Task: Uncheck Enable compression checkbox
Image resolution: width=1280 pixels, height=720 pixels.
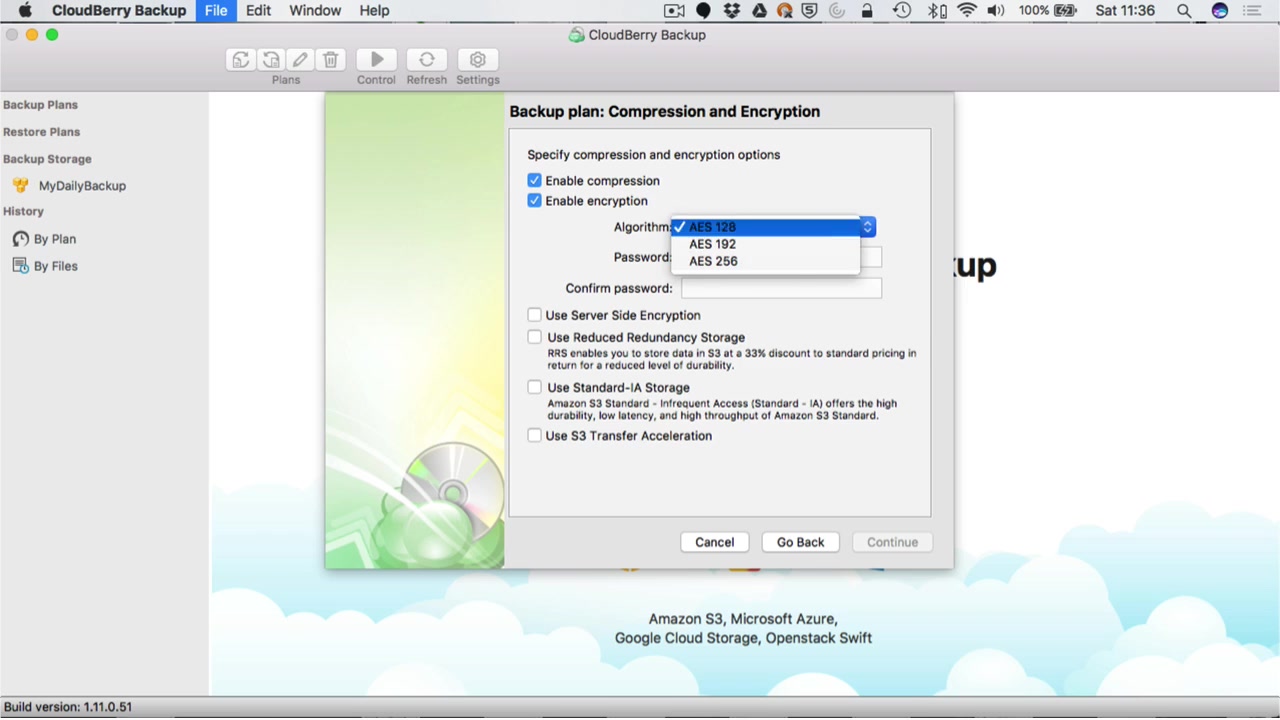Action: (x=534, y=181)
